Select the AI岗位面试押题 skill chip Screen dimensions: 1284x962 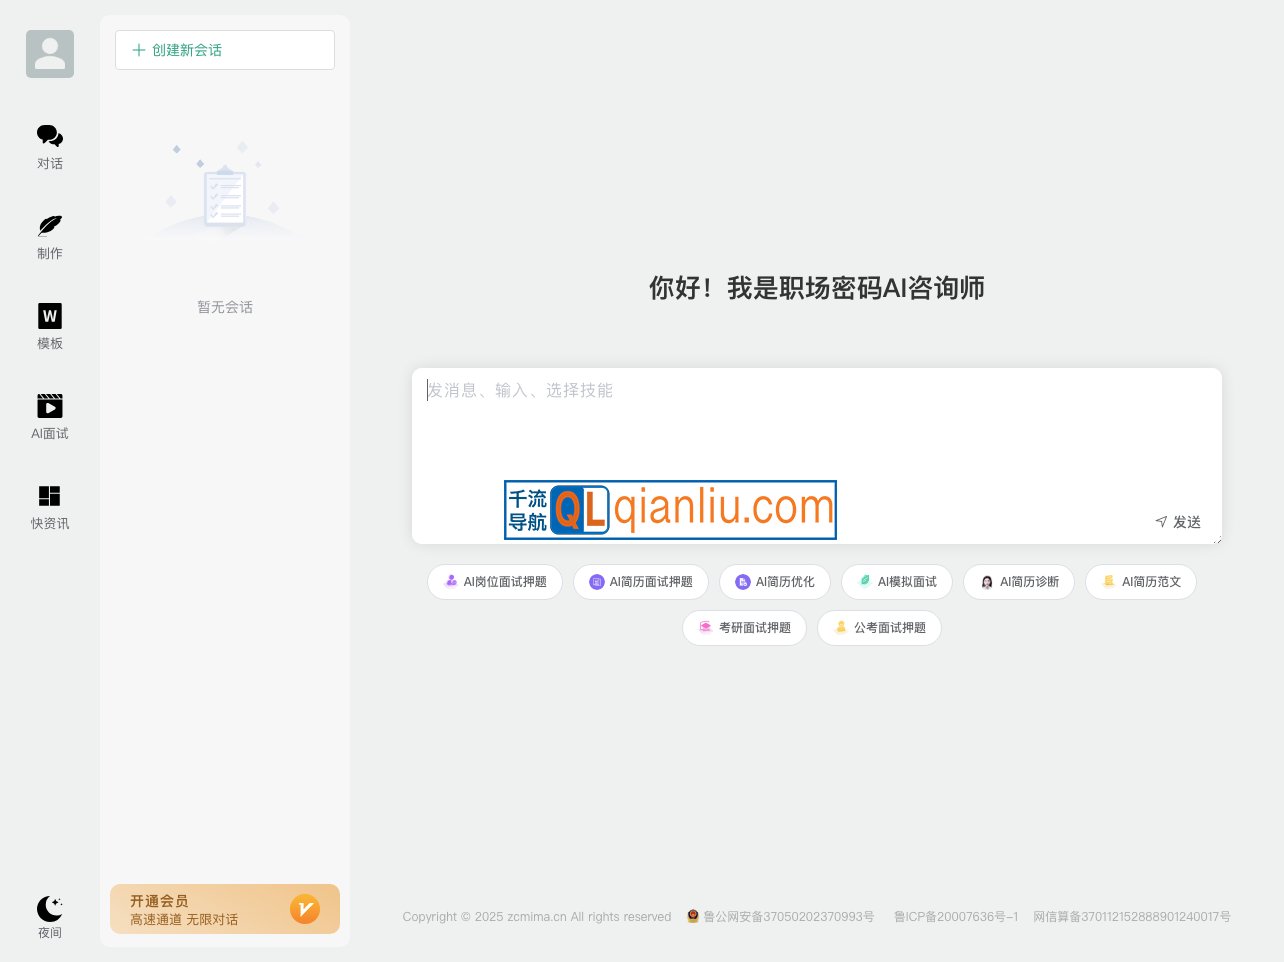(494, 581)
